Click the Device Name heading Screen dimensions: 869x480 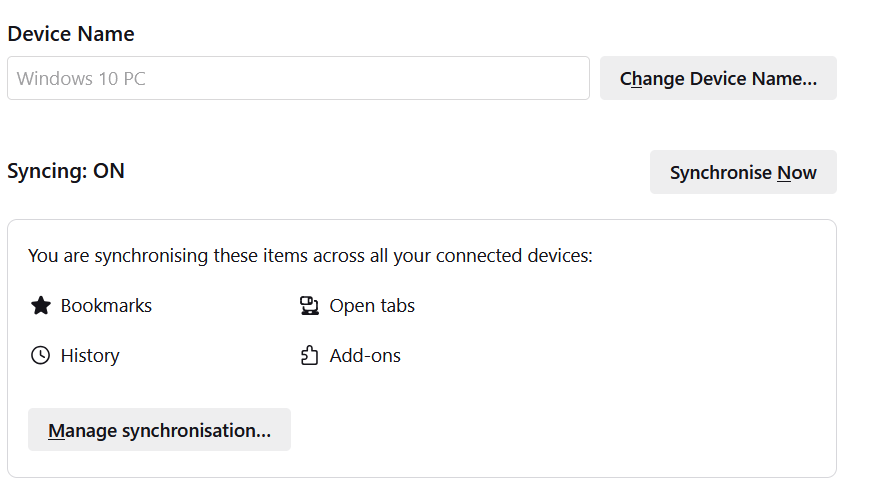point(71,34)
